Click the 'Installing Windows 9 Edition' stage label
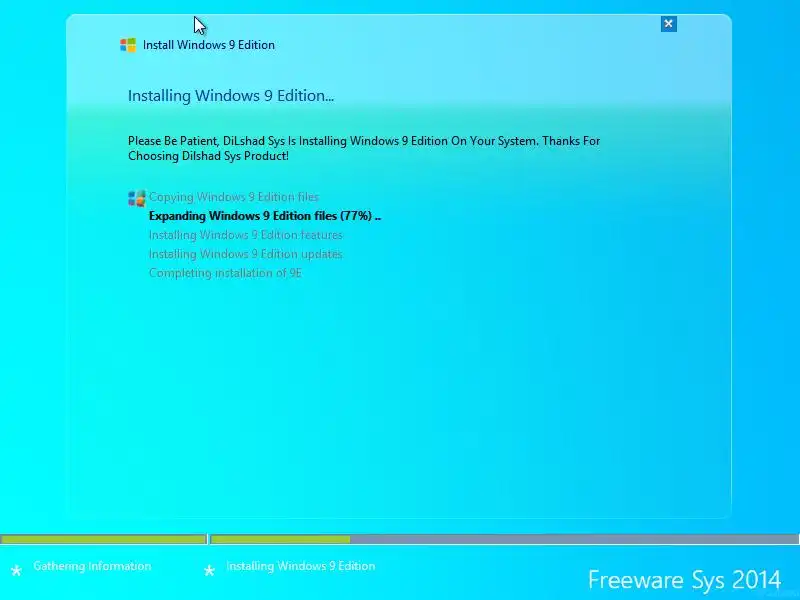 (x=301, y=566)
